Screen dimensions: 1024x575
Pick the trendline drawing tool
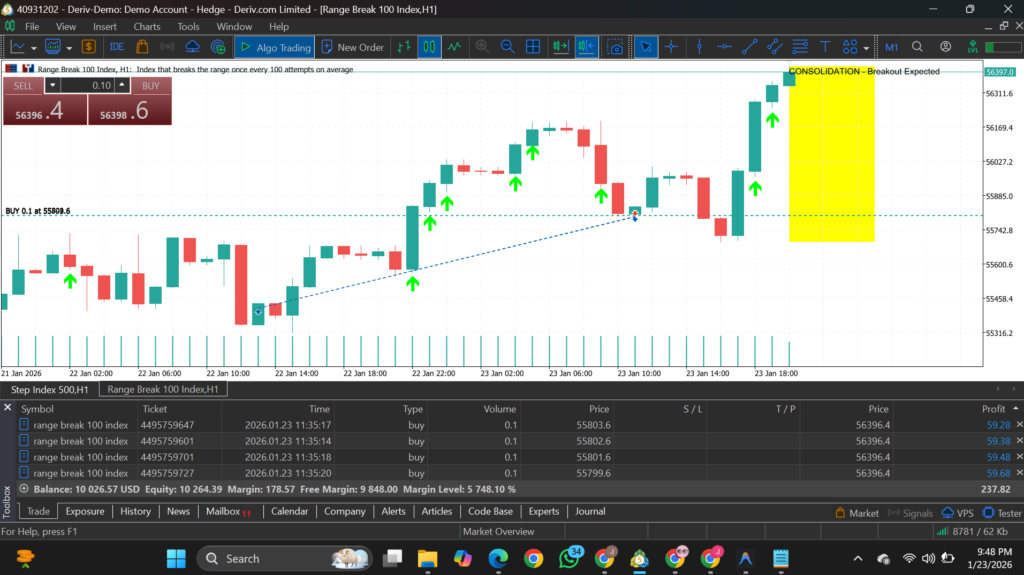749,47
